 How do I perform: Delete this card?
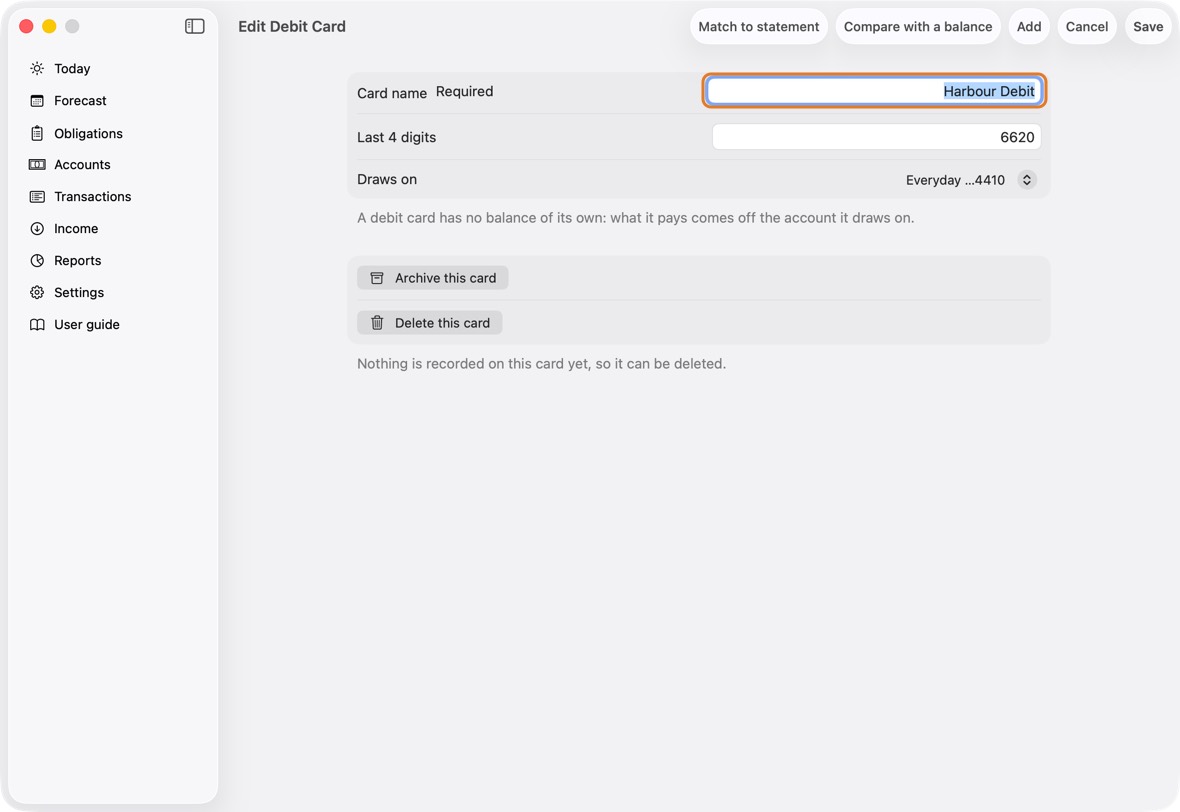tap(430, 323)
